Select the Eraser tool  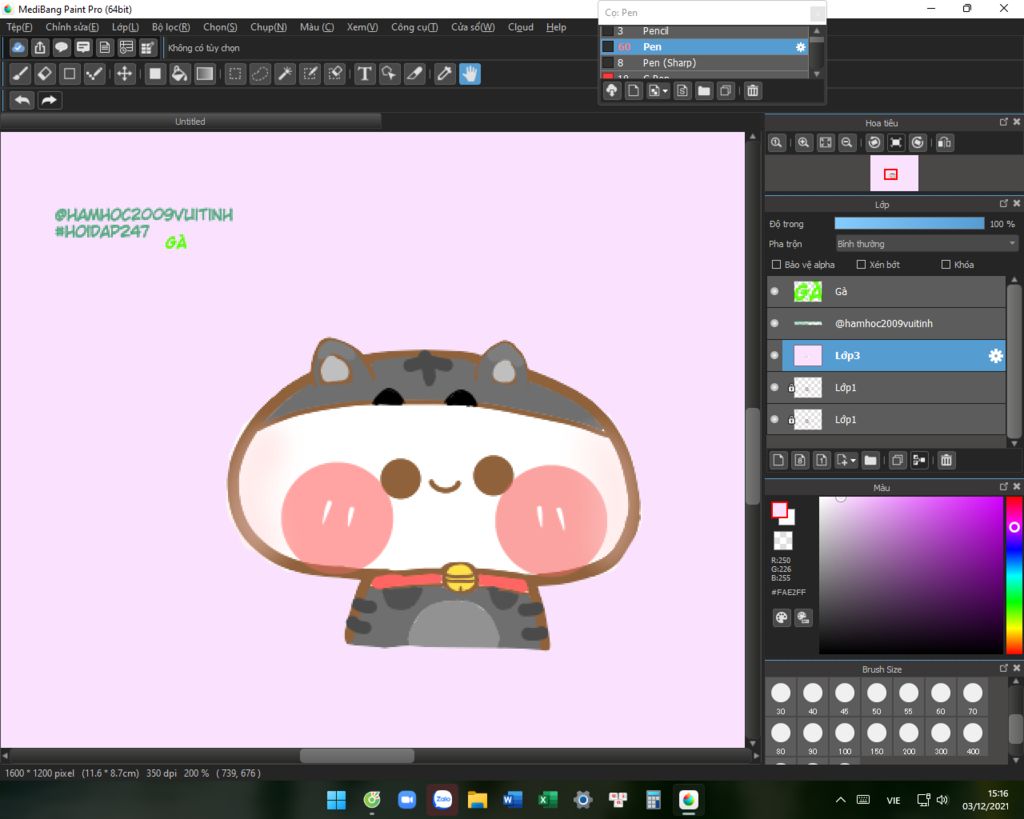click(45, 74)
